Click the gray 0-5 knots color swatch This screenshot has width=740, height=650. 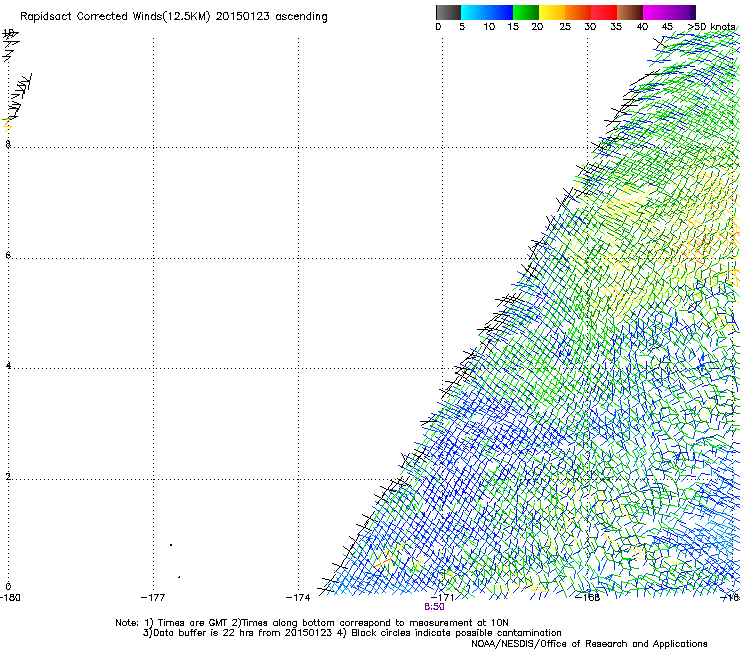point(448,12)
